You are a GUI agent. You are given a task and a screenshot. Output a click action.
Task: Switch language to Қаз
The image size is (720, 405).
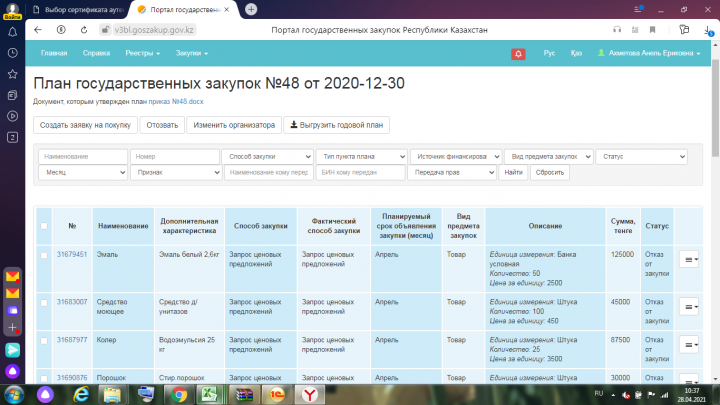(576, 53)
